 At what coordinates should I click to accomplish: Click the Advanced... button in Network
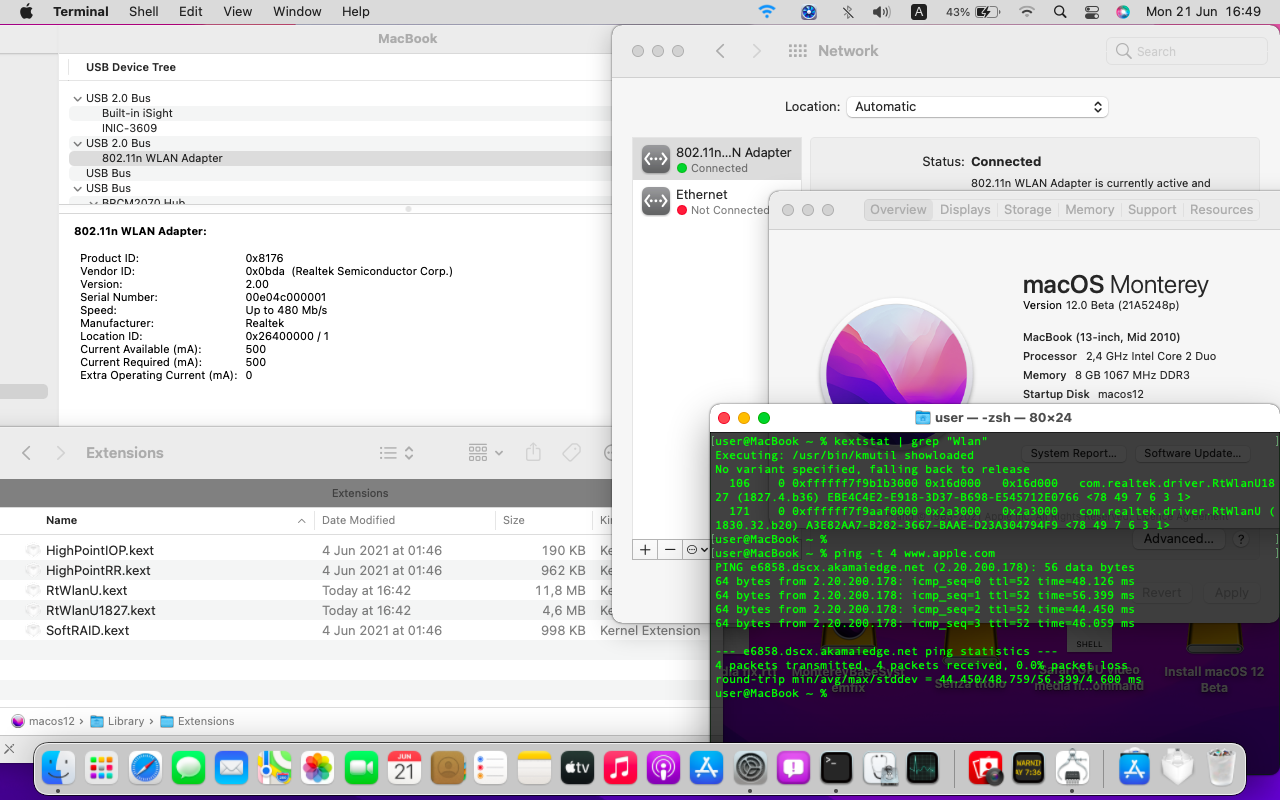tap(1178, 539)
